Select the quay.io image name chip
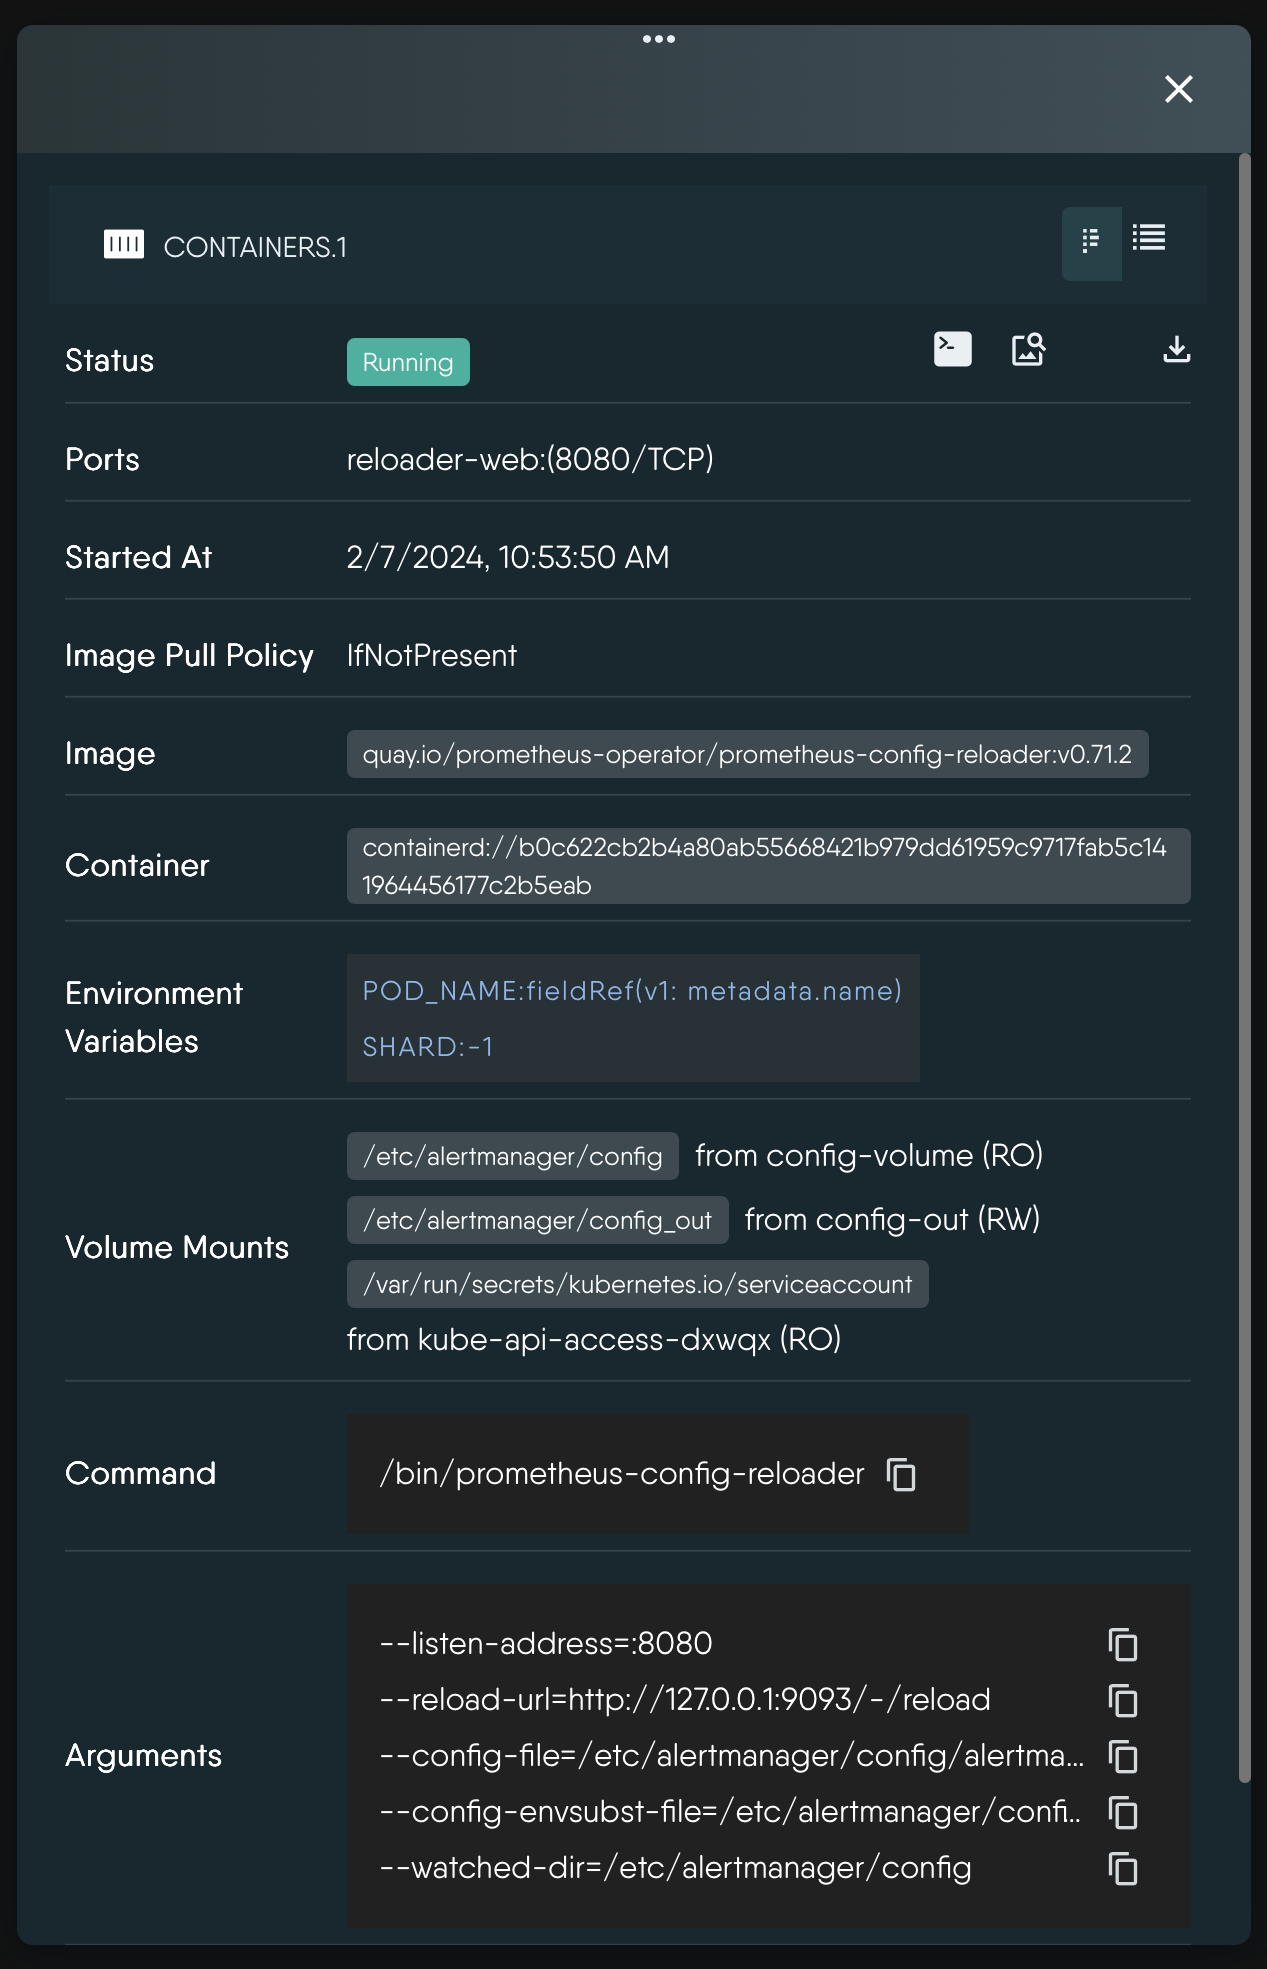Image resolution: width=1267 pixels, height=1969 pixels. coord(747,754)
